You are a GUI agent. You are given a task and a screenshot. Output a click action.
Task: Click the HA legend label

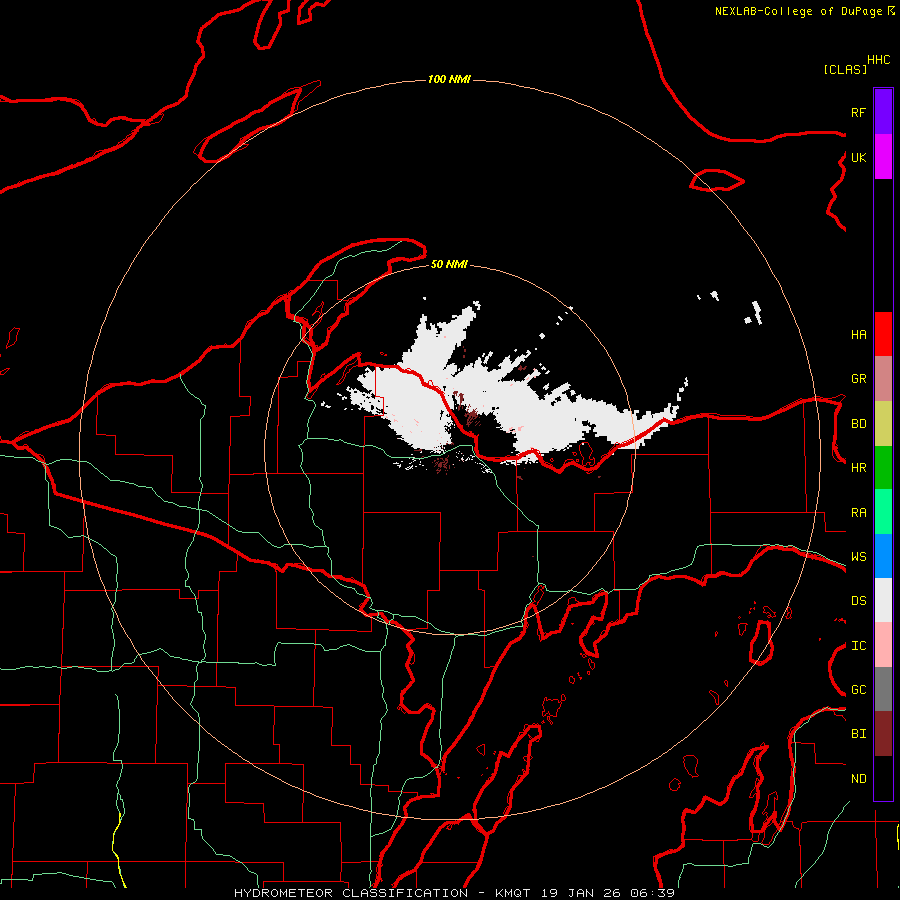(858, 335)
